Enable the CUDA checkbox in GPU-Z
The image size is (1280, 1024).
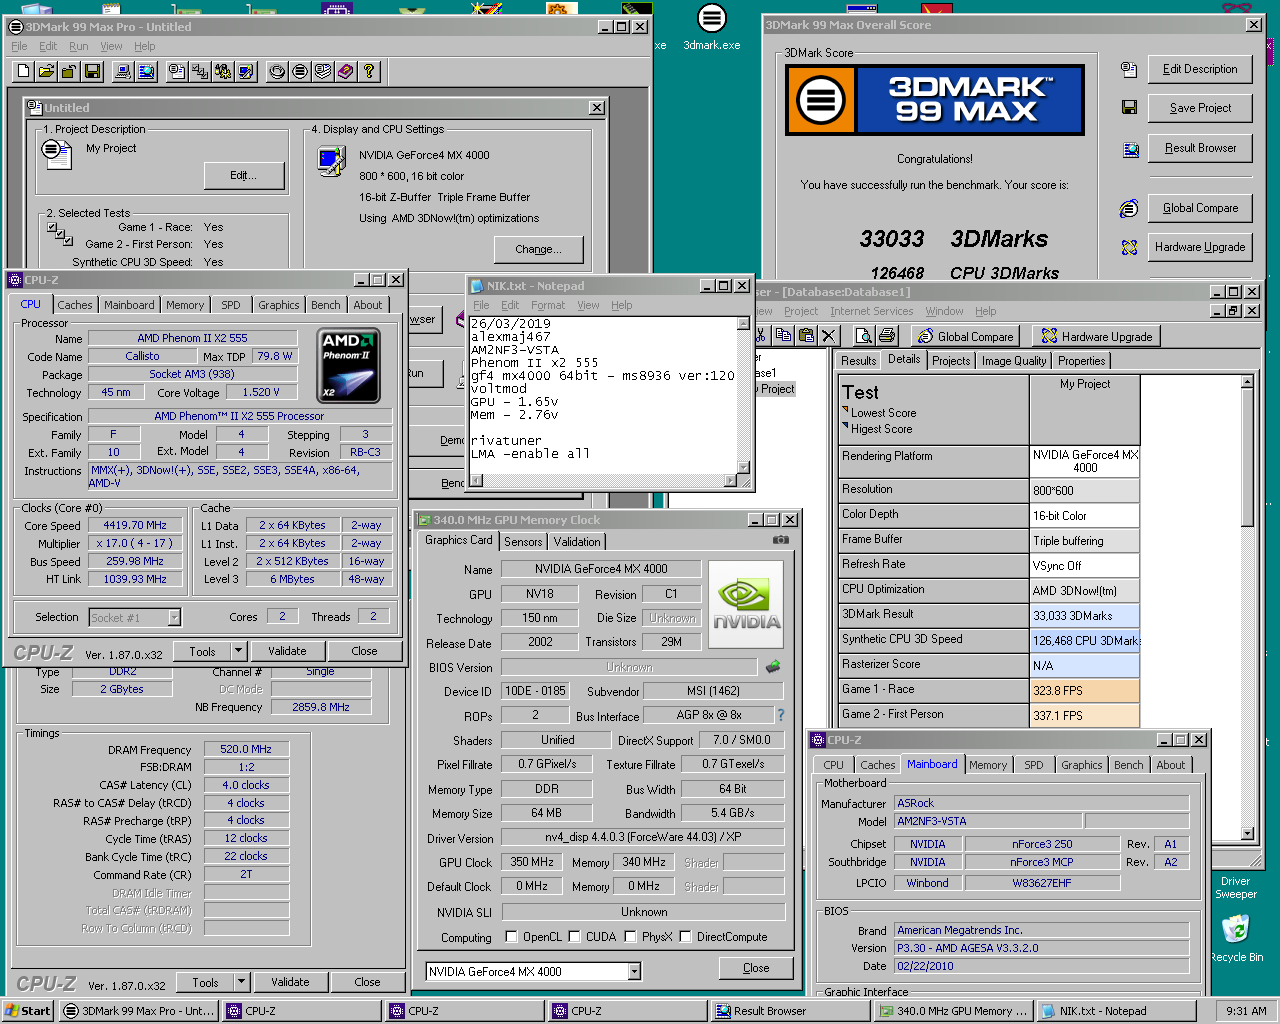(x=575, y=937)
